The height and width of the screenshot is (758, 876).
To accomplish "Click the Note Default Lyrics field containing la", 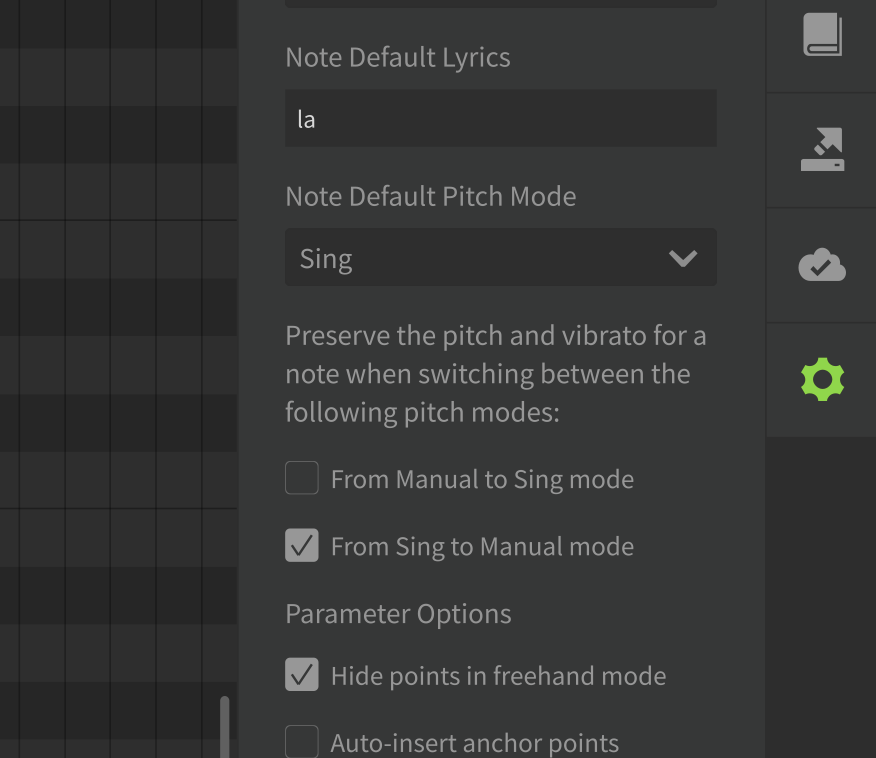I will 500,119.
